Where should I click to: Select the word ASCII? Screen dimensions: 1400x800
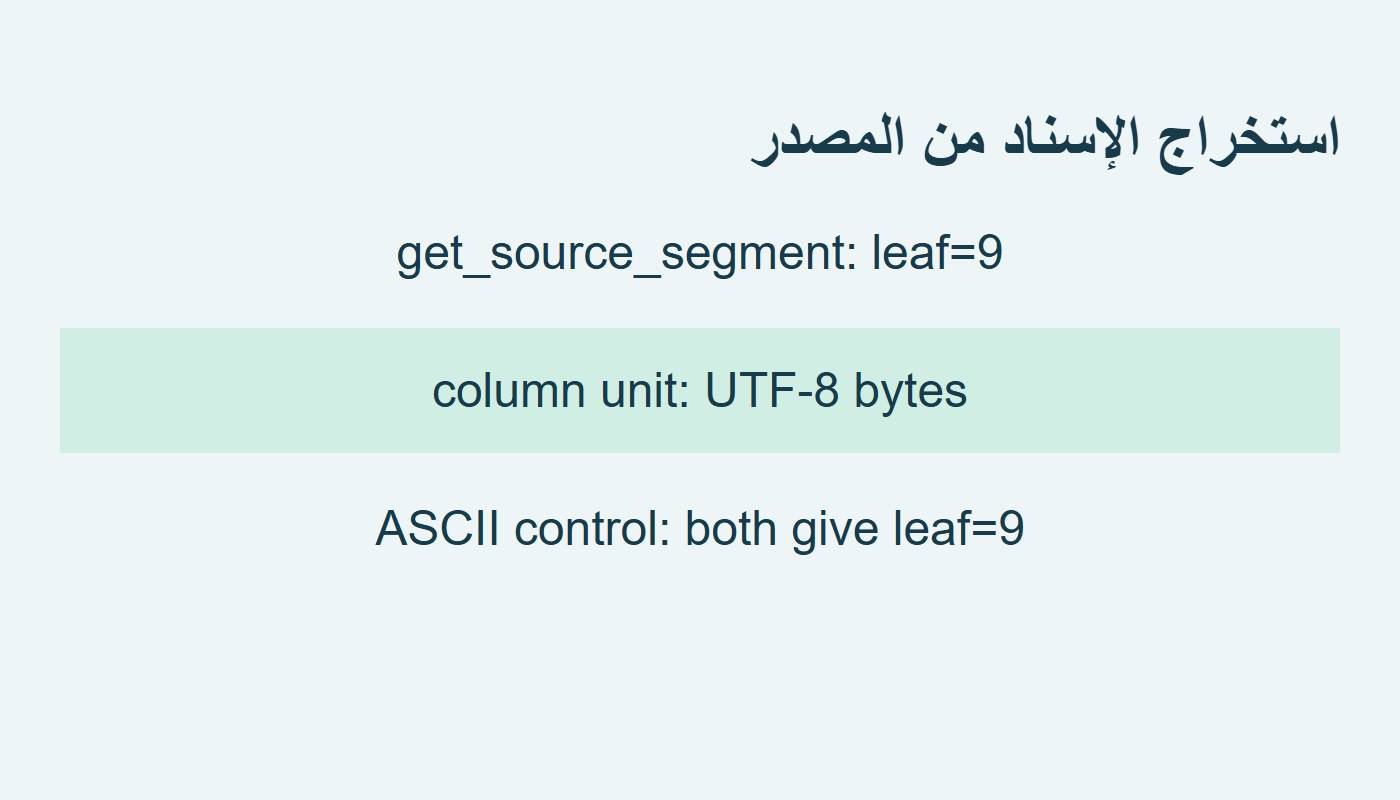[438, 528]
